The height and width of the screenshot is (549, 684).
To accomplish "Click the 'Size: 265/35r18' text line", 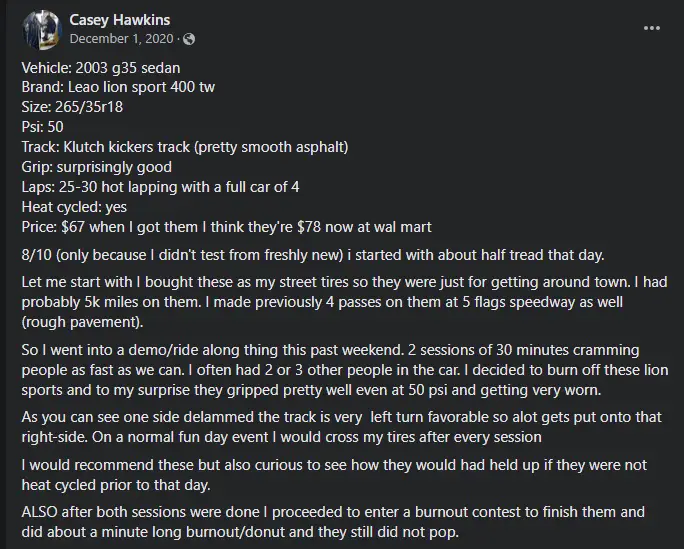I will (x=72, y=107).
